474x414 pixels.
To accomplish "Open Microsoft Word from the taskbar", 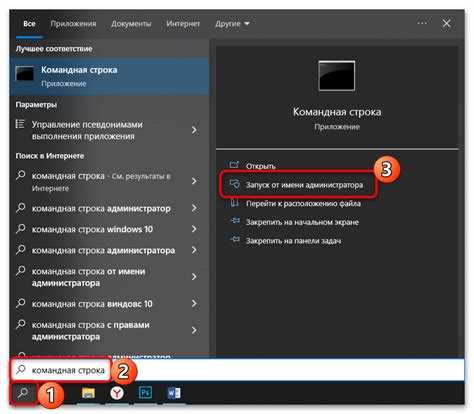I will click(174, 393).
